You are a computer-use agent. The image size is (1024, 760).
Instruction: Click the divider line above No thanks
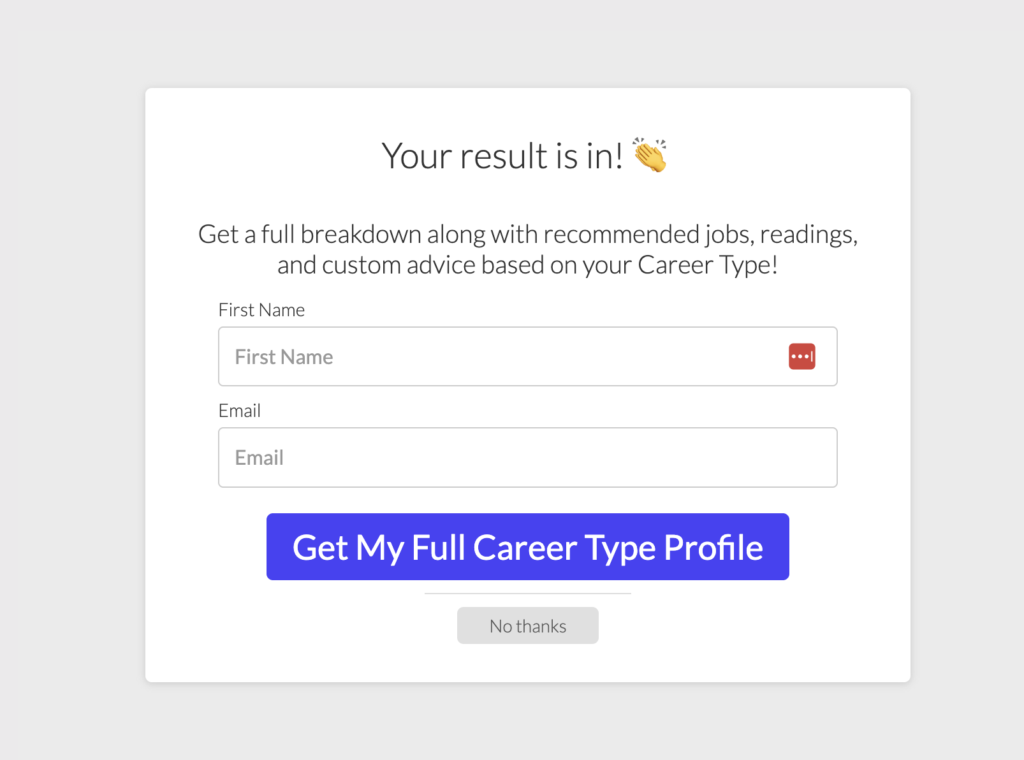click(x=527, y=594)
